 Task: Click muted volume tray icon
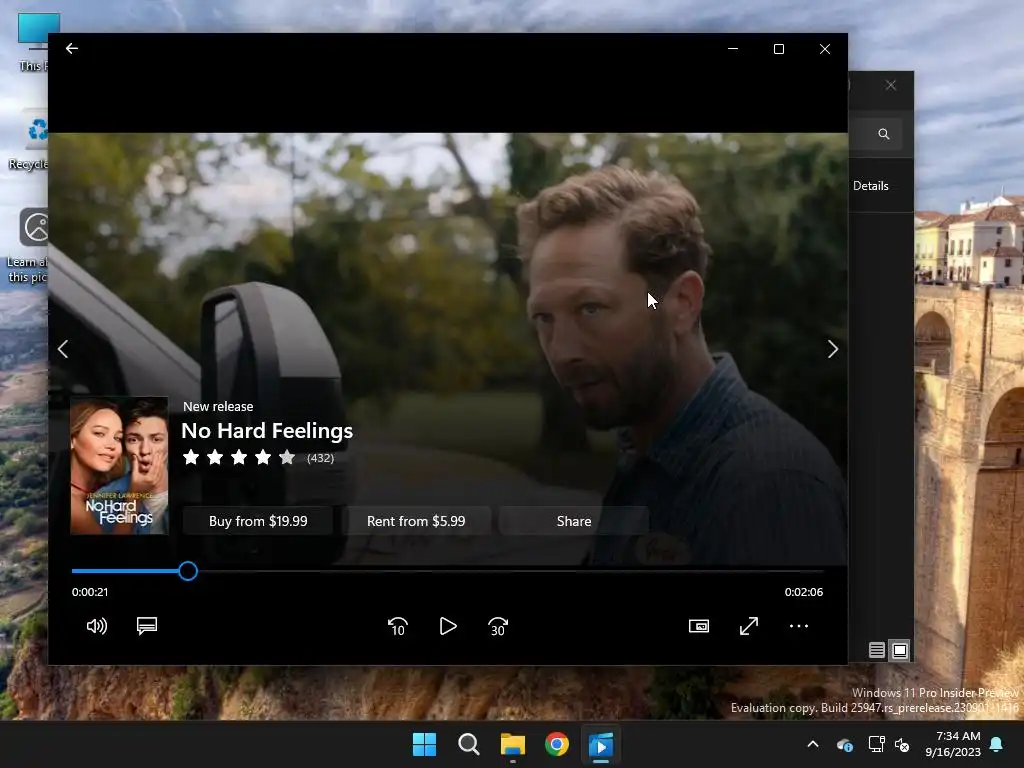pos(902,744)
